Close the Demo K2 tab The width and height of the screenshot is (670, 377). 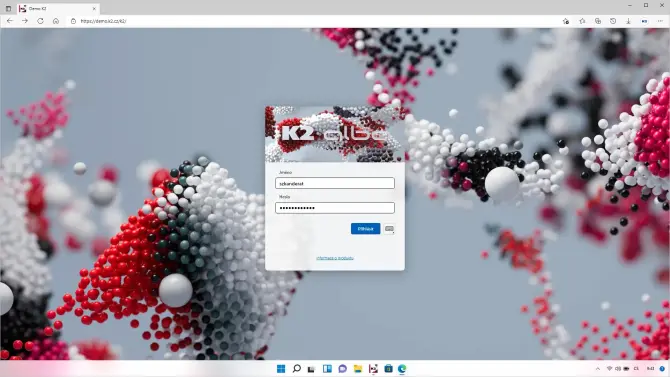coord(94,9)
